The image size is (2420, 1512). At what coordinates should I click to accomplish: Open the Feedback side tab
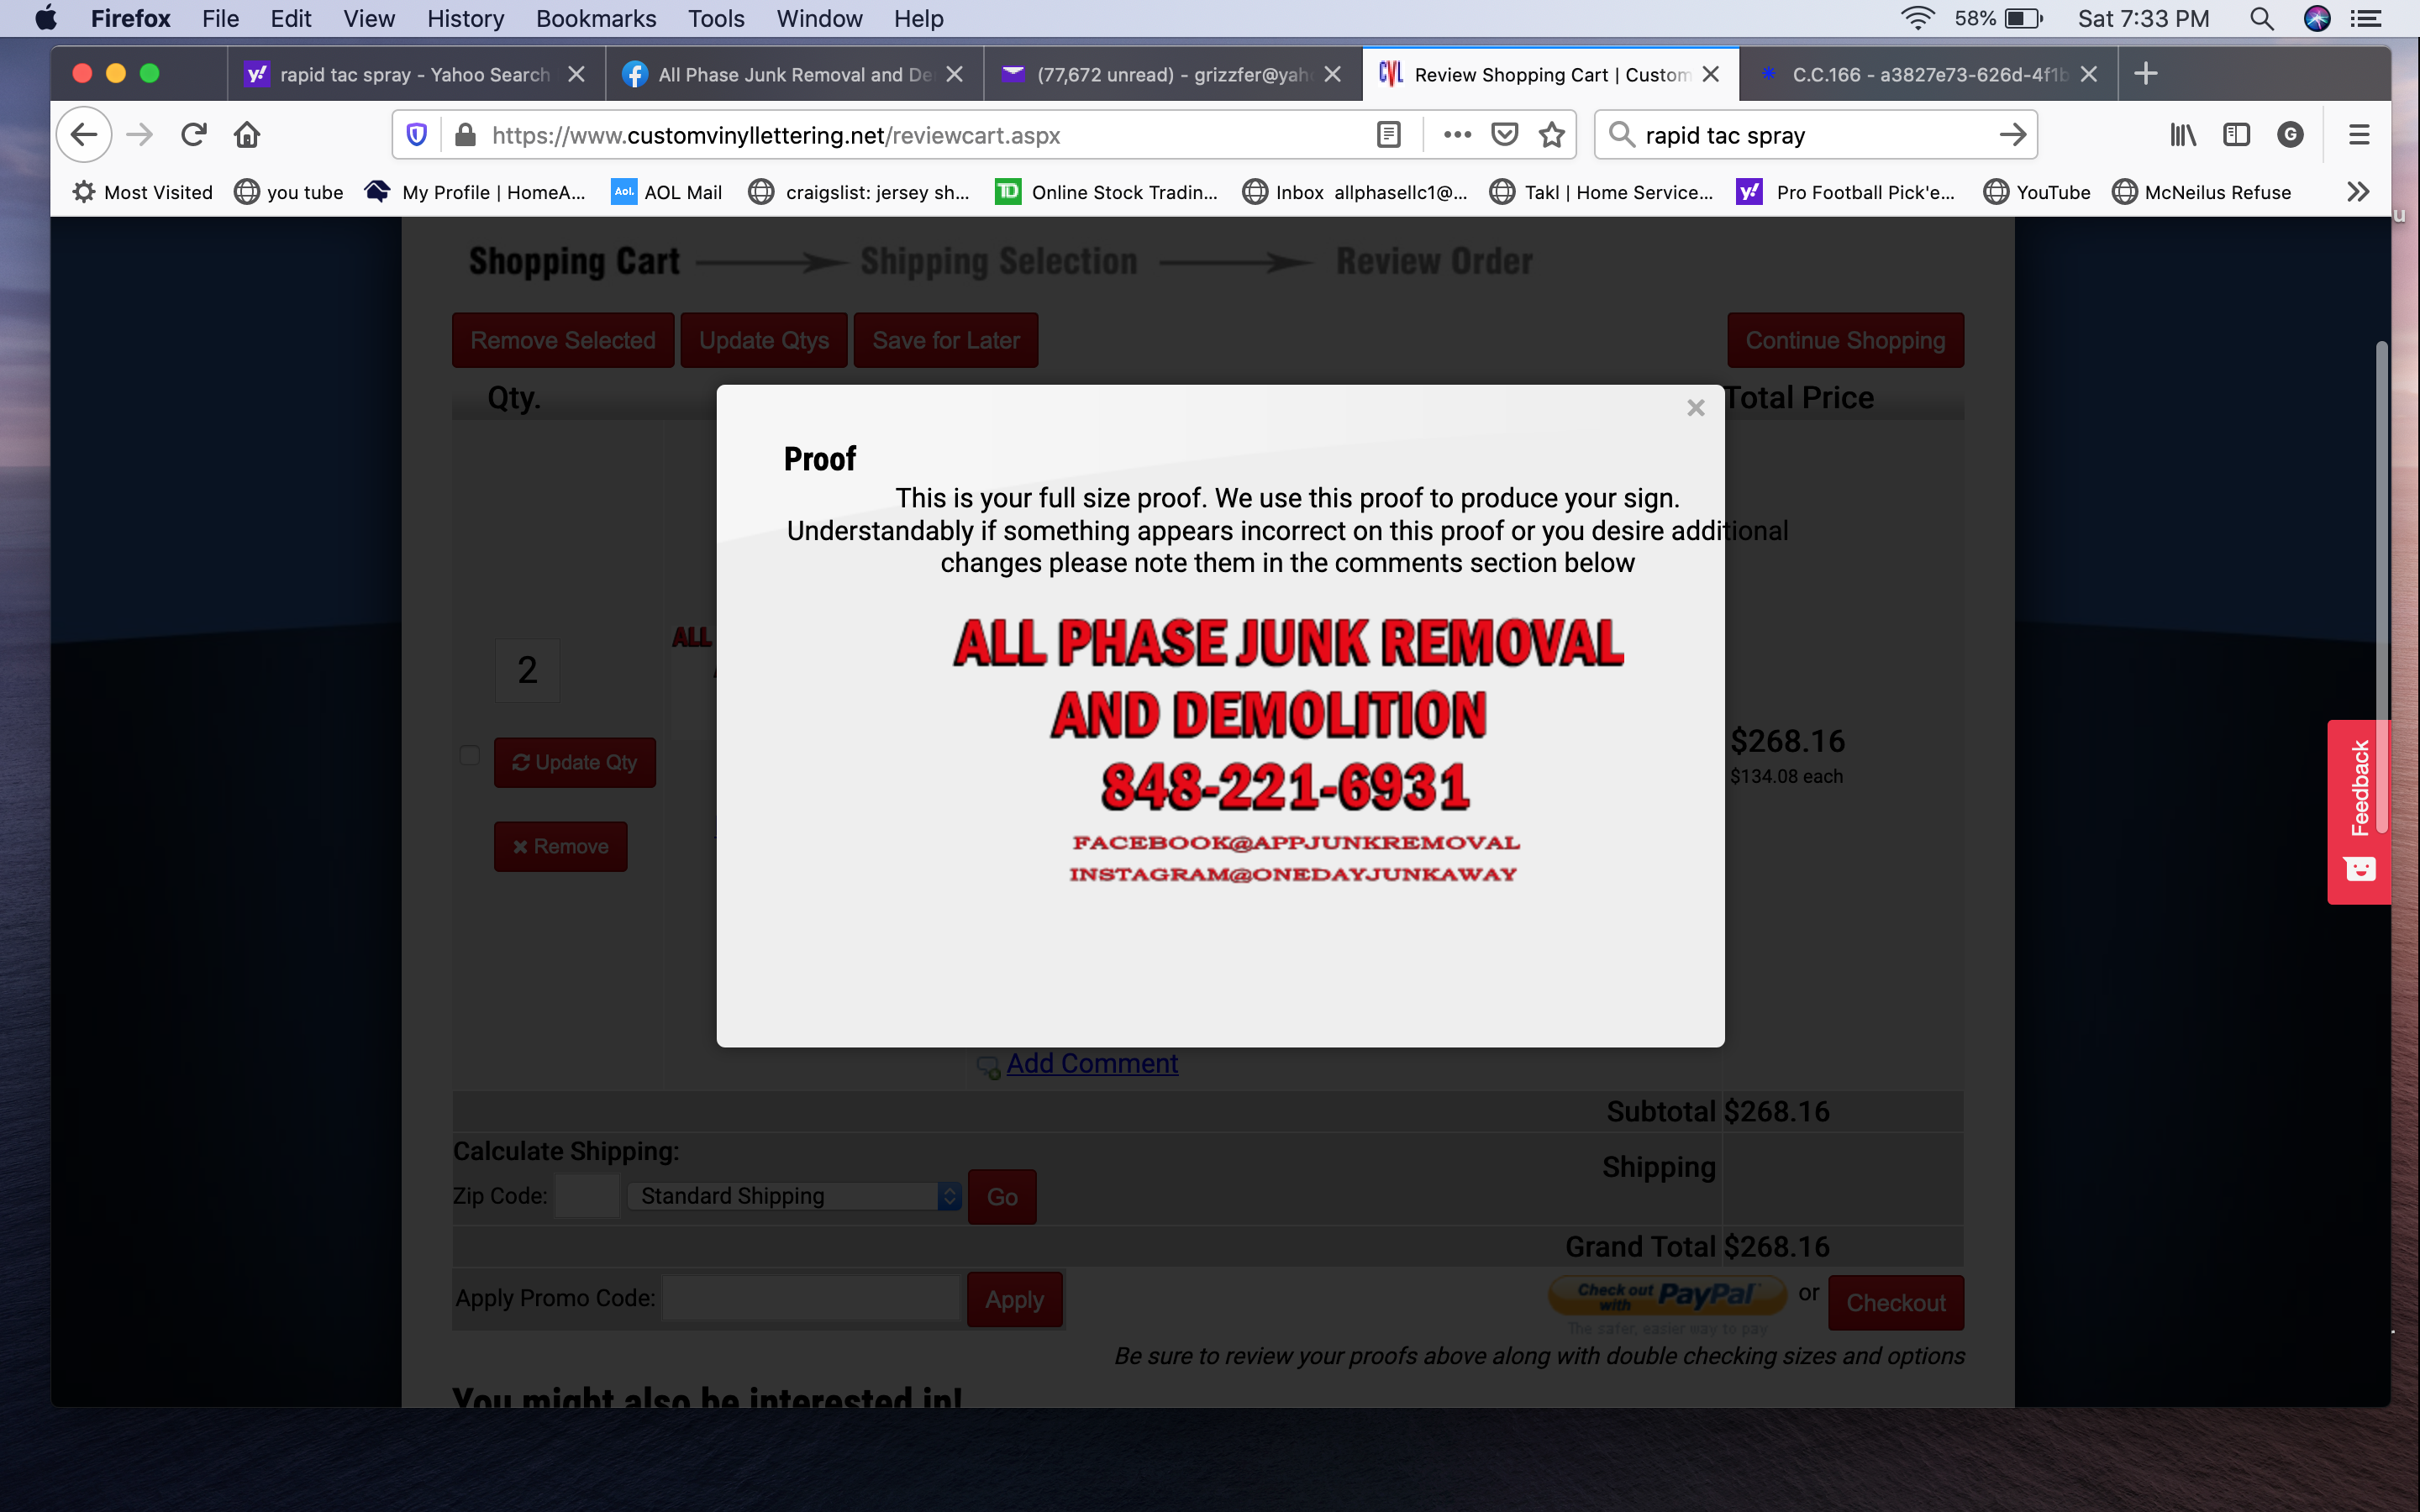click(x=2358, y=811)
